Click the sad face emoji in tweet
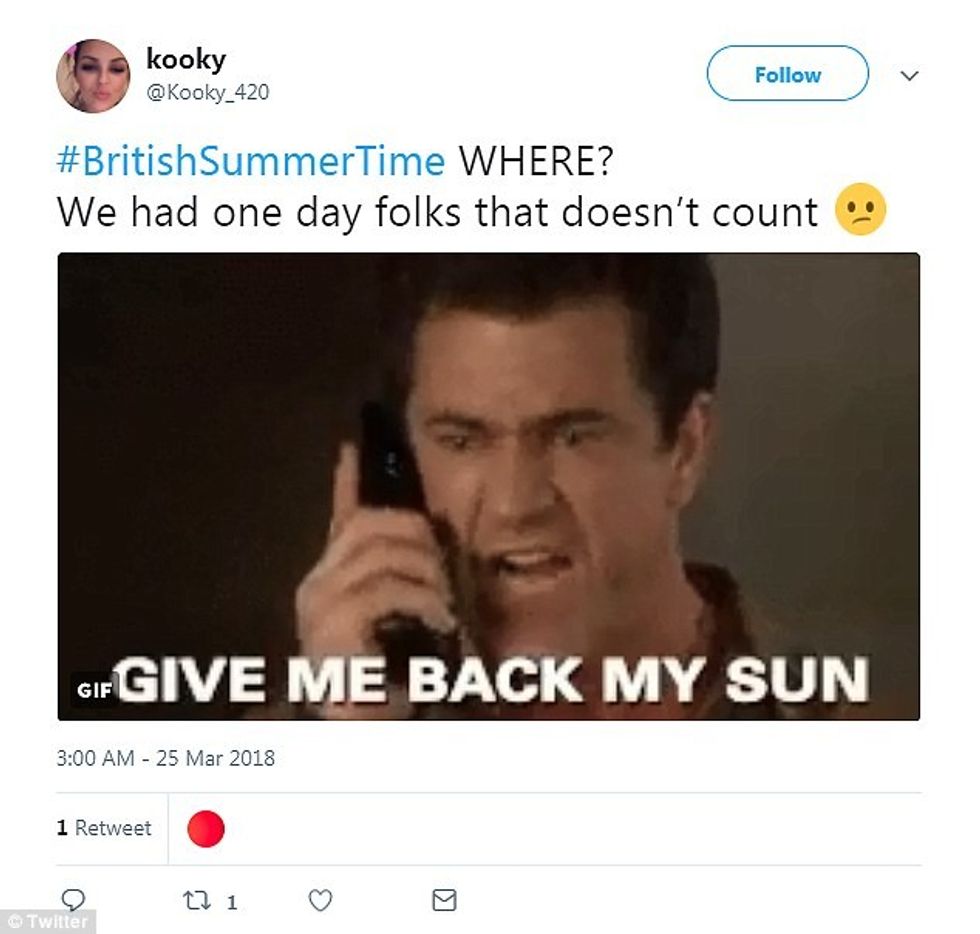Image resolution: width=980 pixels, height=934 pixels. 861,209
